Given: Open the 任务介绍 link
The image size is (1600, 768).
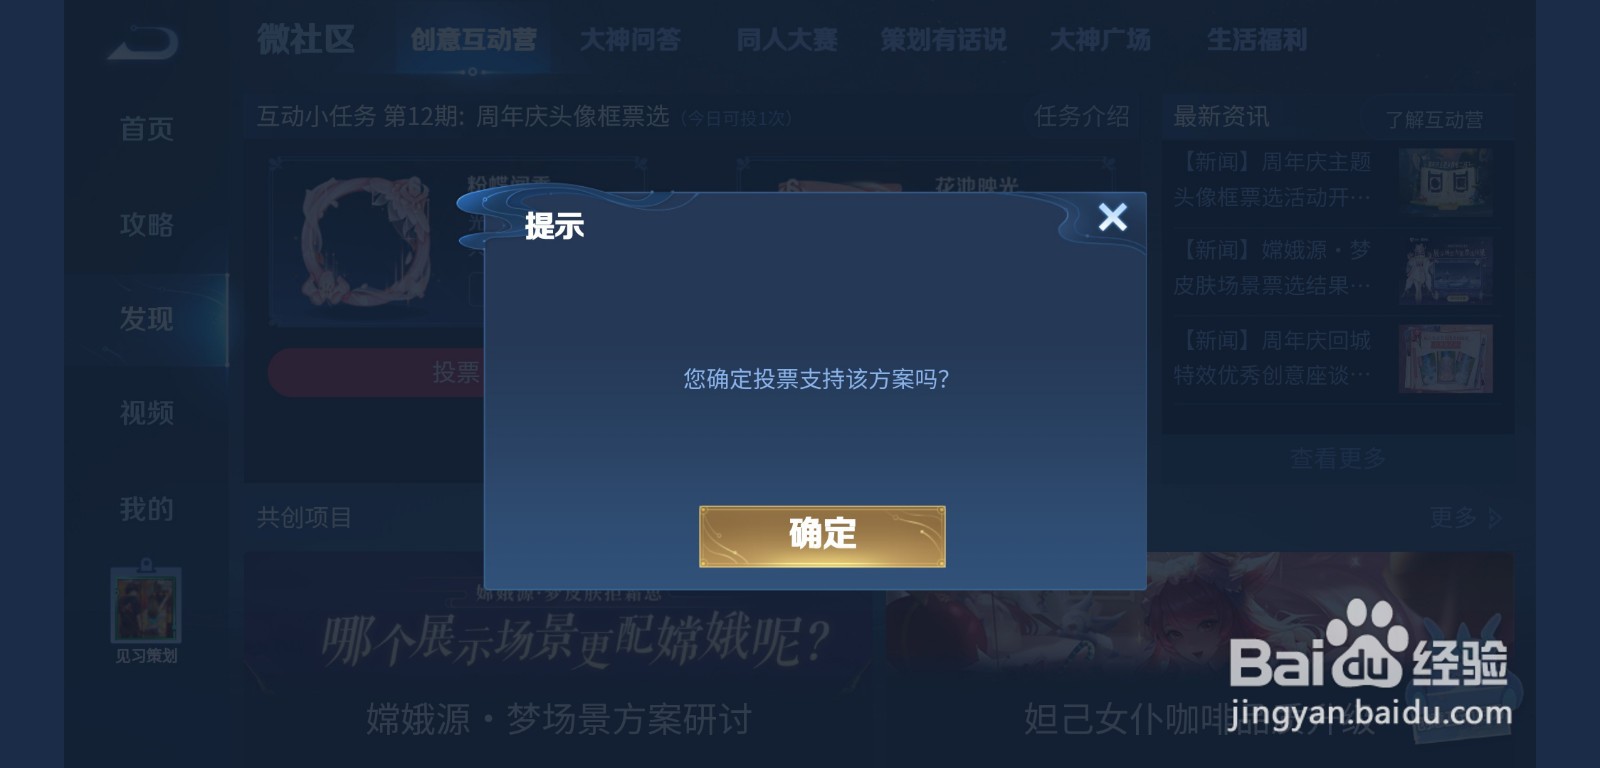Looking at the screenshot, I should pos(1081,117).
